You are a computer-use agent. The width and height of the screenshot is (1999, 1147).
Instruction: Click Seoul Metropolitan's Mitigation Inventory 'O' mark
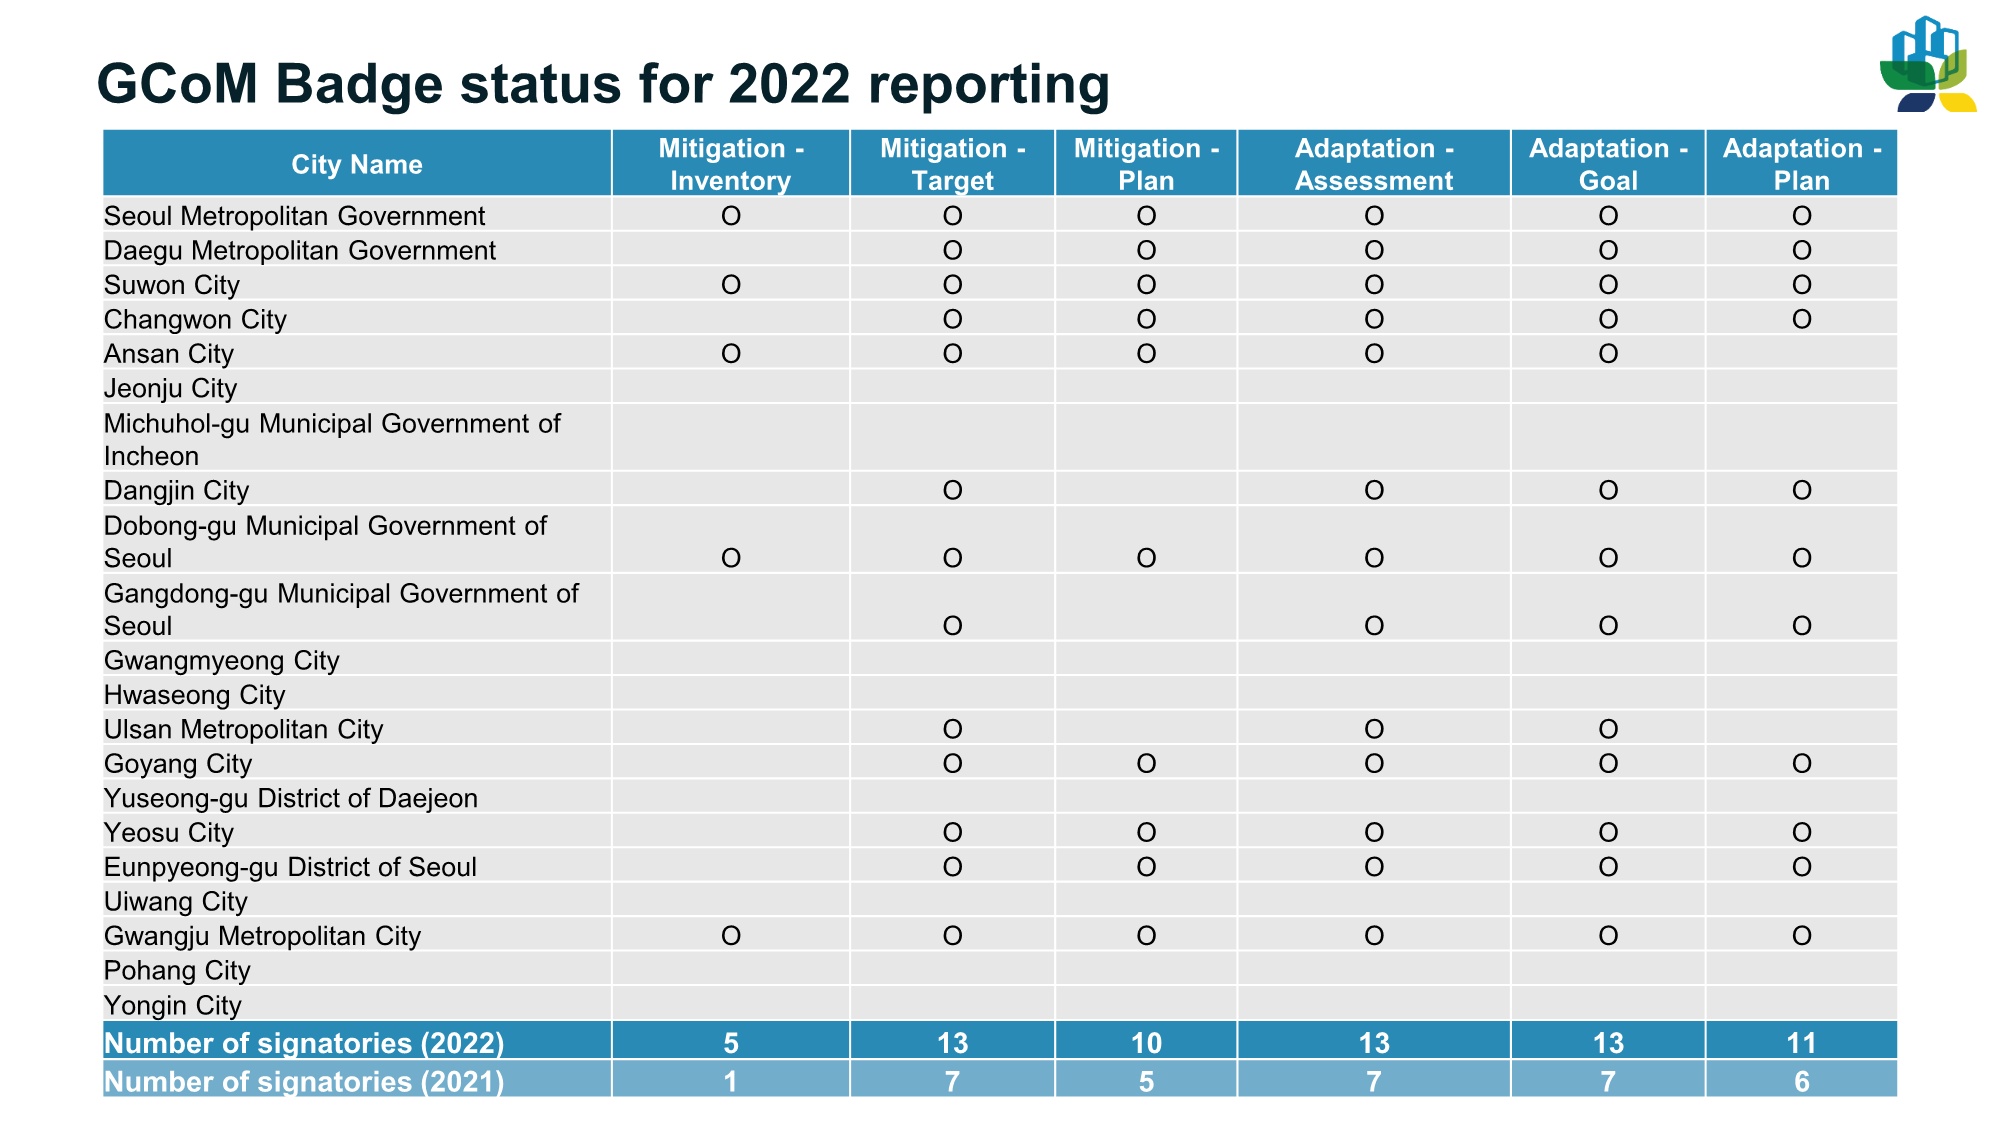(x=731, y=216)
